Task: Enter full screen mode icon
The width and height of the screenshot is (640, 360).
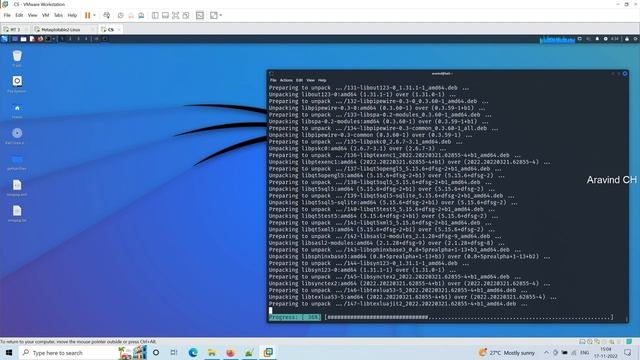Action: coord(176,16)
